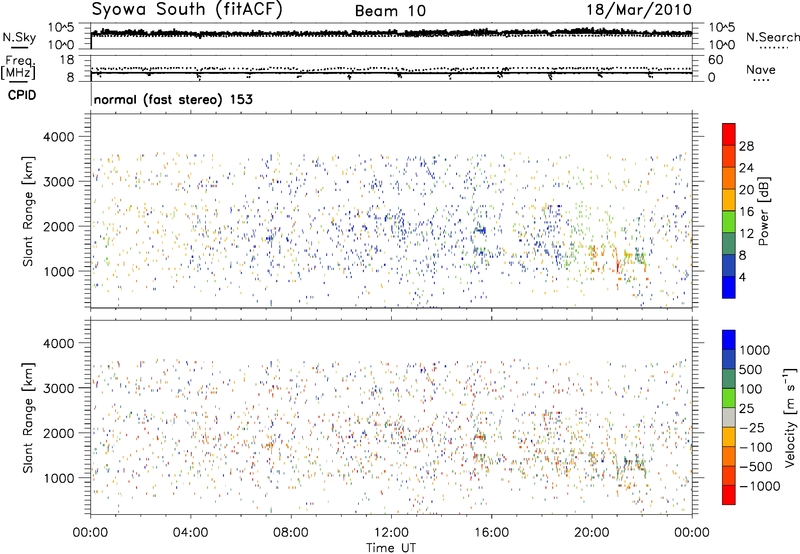Click the dotted line sample under Nave
This screenshot has width=800, height=554.
(x=761, y=80)
